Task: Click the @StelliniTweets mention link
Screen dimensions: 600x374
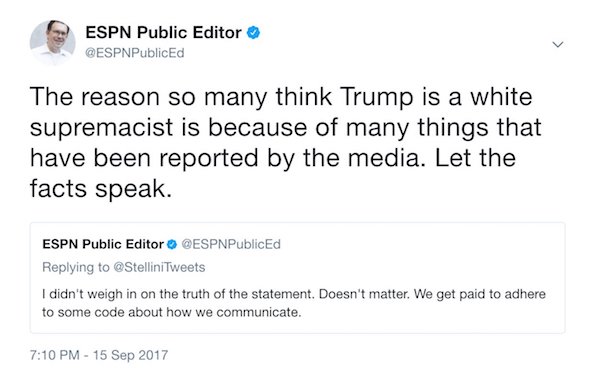Action: click(159, 267)
